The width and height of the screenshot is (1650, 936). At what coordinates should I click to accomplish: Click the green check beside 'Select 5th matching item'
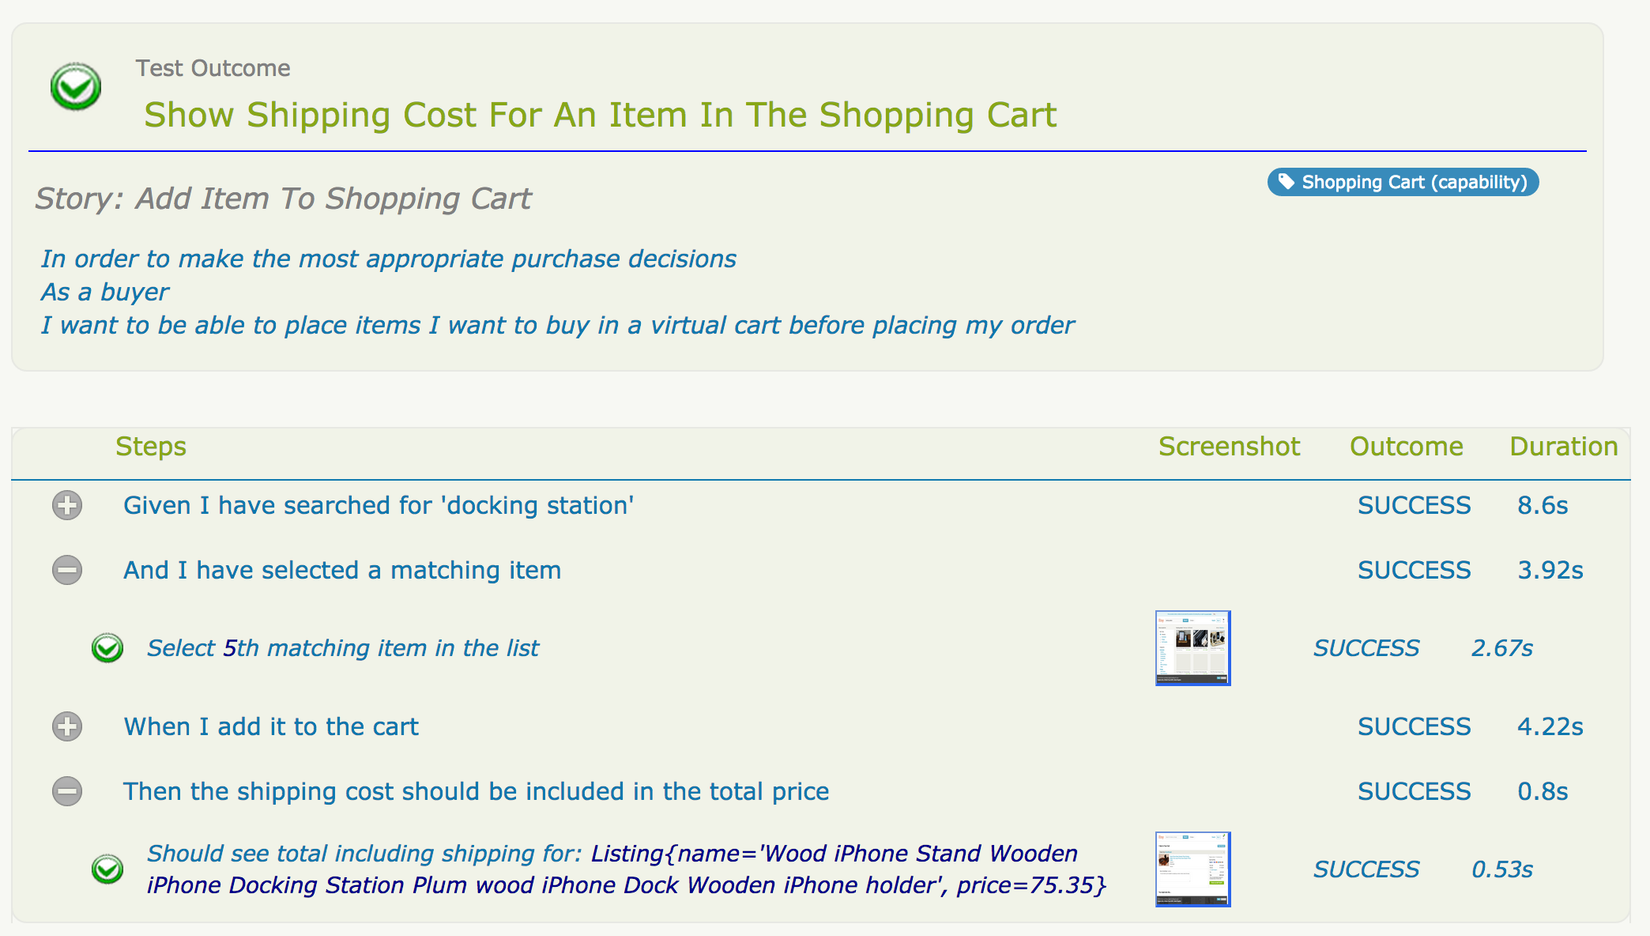pyautogui.click(x=107, y=648)
